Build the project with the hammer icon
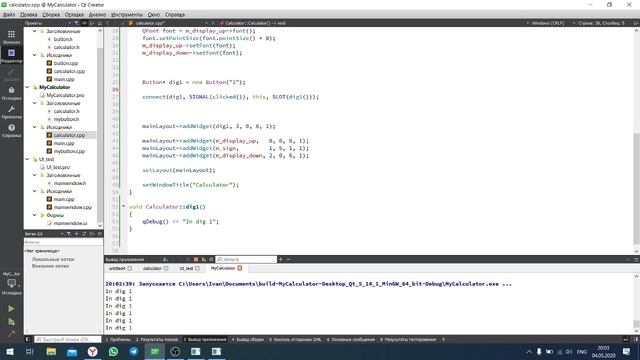This screenshot has width=640, height=360. pyautogui.click(x=11, y=333)
